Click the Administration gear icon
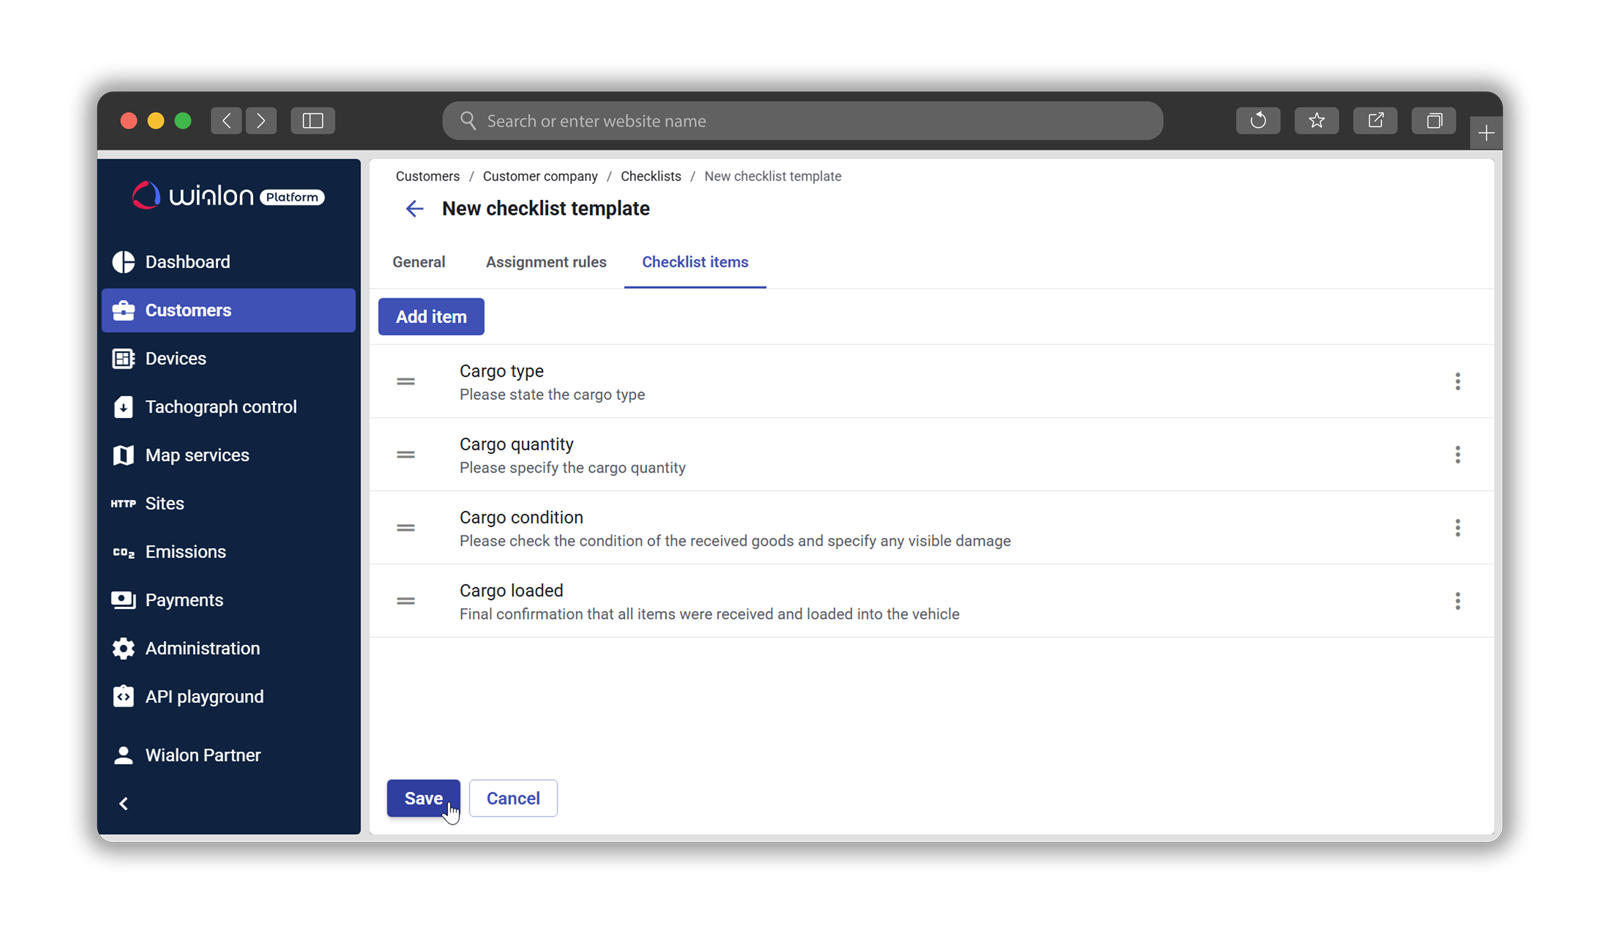The height and width of the screenshot is (942, 1600). tap(123, 649)
